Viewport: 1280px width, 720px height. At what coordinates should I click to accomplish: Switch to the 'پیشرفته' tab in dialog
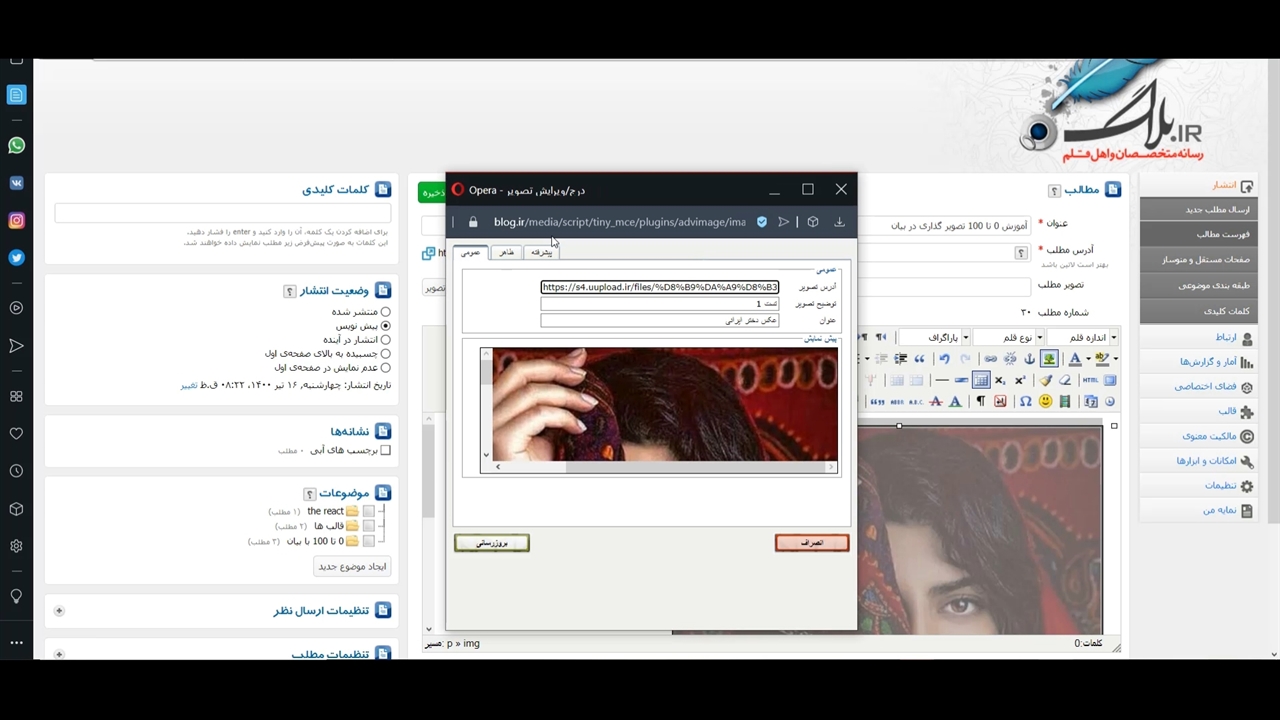(x=541, y=252)
